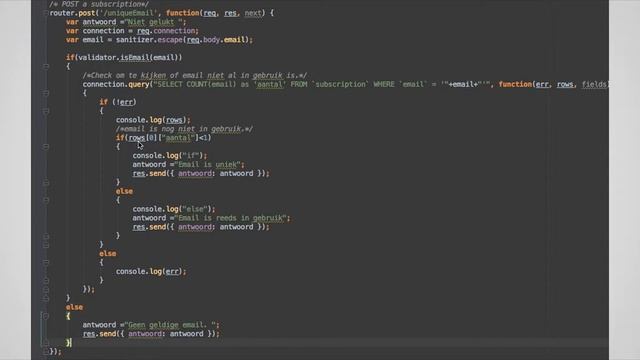Click validator.isEmail(email) condition
640x360 pixels.
128,58
